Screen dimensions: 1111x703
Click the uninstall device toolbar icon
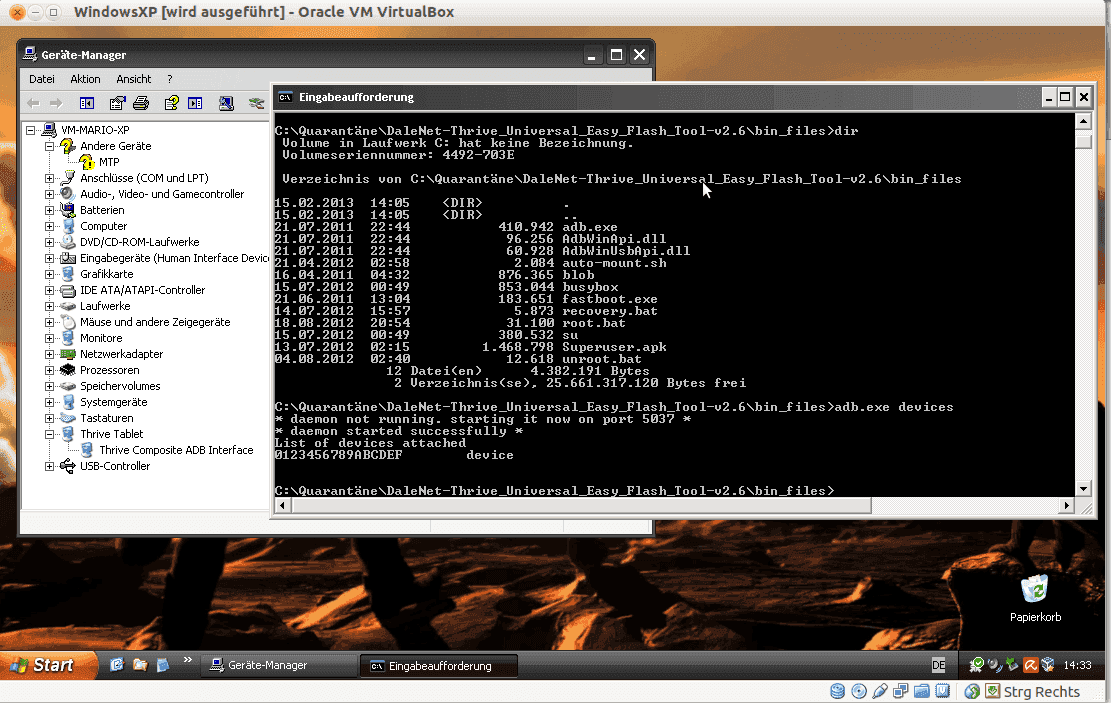(256, 103)
